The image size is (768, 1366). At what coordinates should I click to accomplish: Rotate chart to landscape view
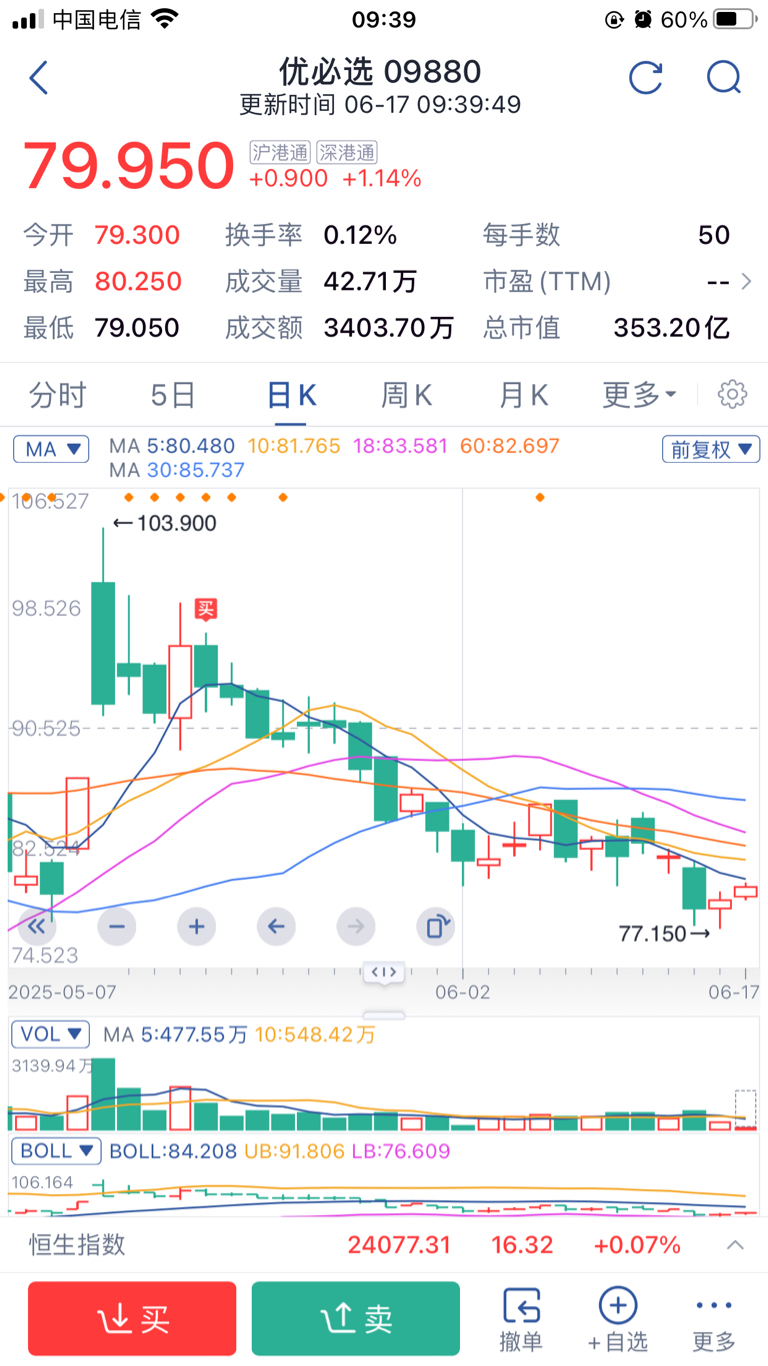pyautogui.click(x=436, y=927)
